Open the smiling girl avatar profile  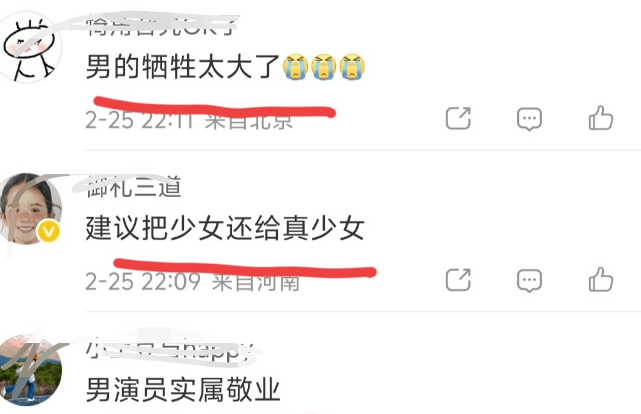point(29,208)
